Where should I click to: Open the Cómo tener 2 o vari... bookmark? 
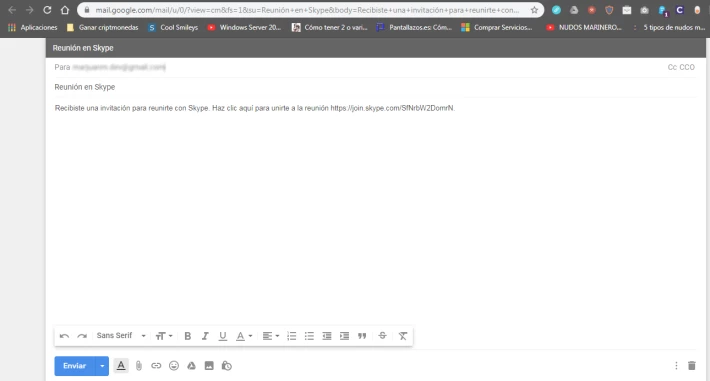(x=330, y=28)
